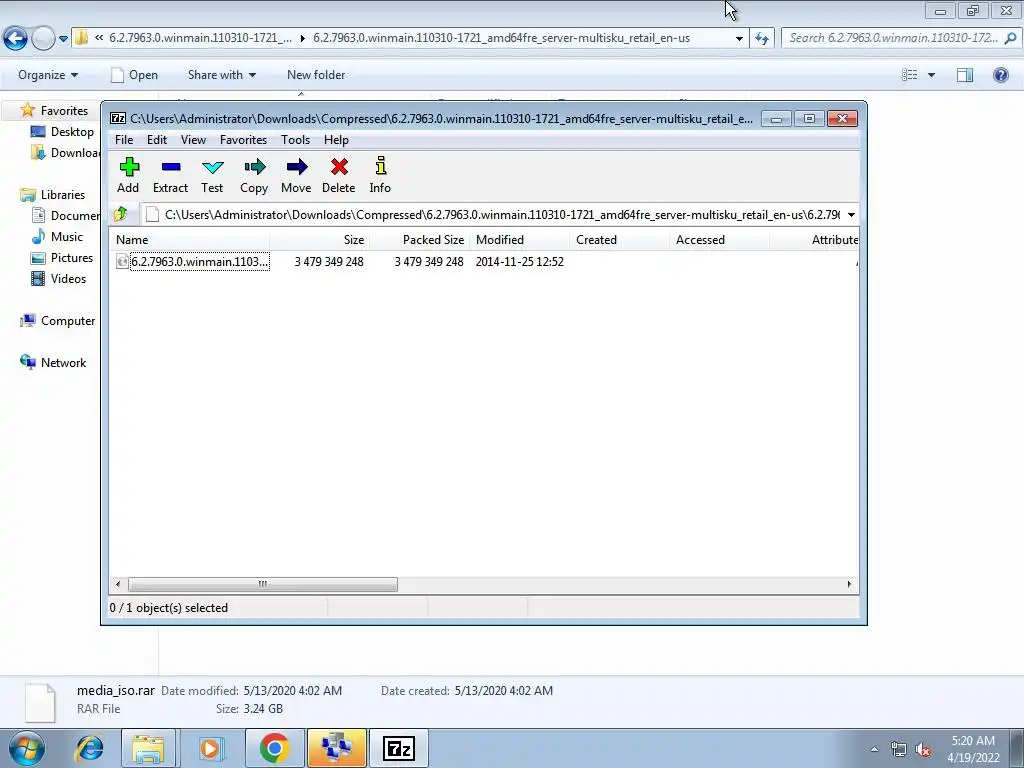Click the media_iso.rar file icon in details pane

click(40, 702)
